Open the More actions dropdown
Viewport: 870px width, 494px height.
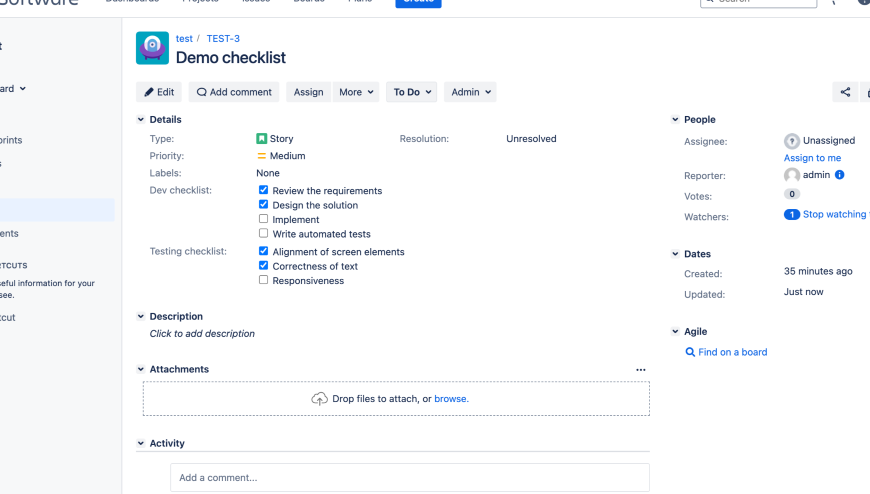click(x=356, y=92)
